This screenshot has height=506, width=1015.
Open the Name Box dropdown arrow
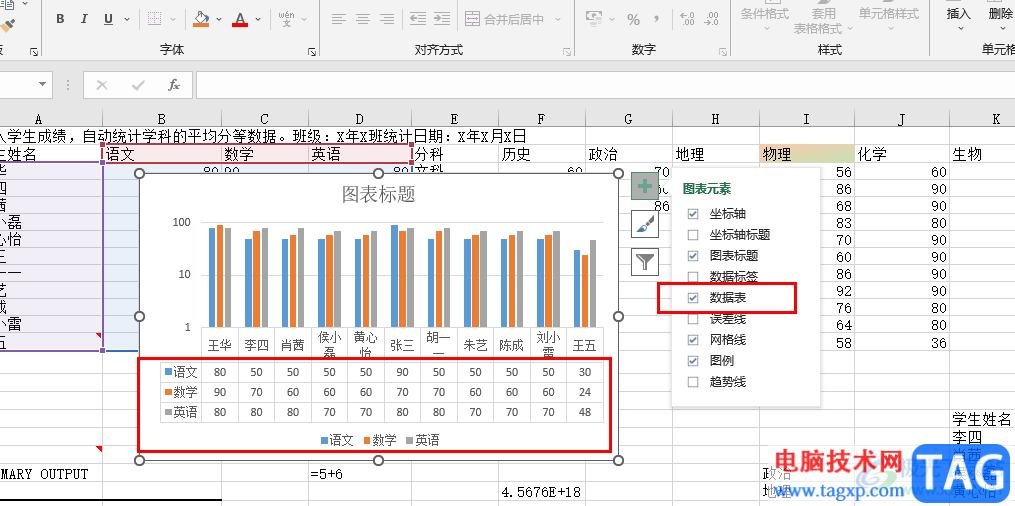[42, 84]
